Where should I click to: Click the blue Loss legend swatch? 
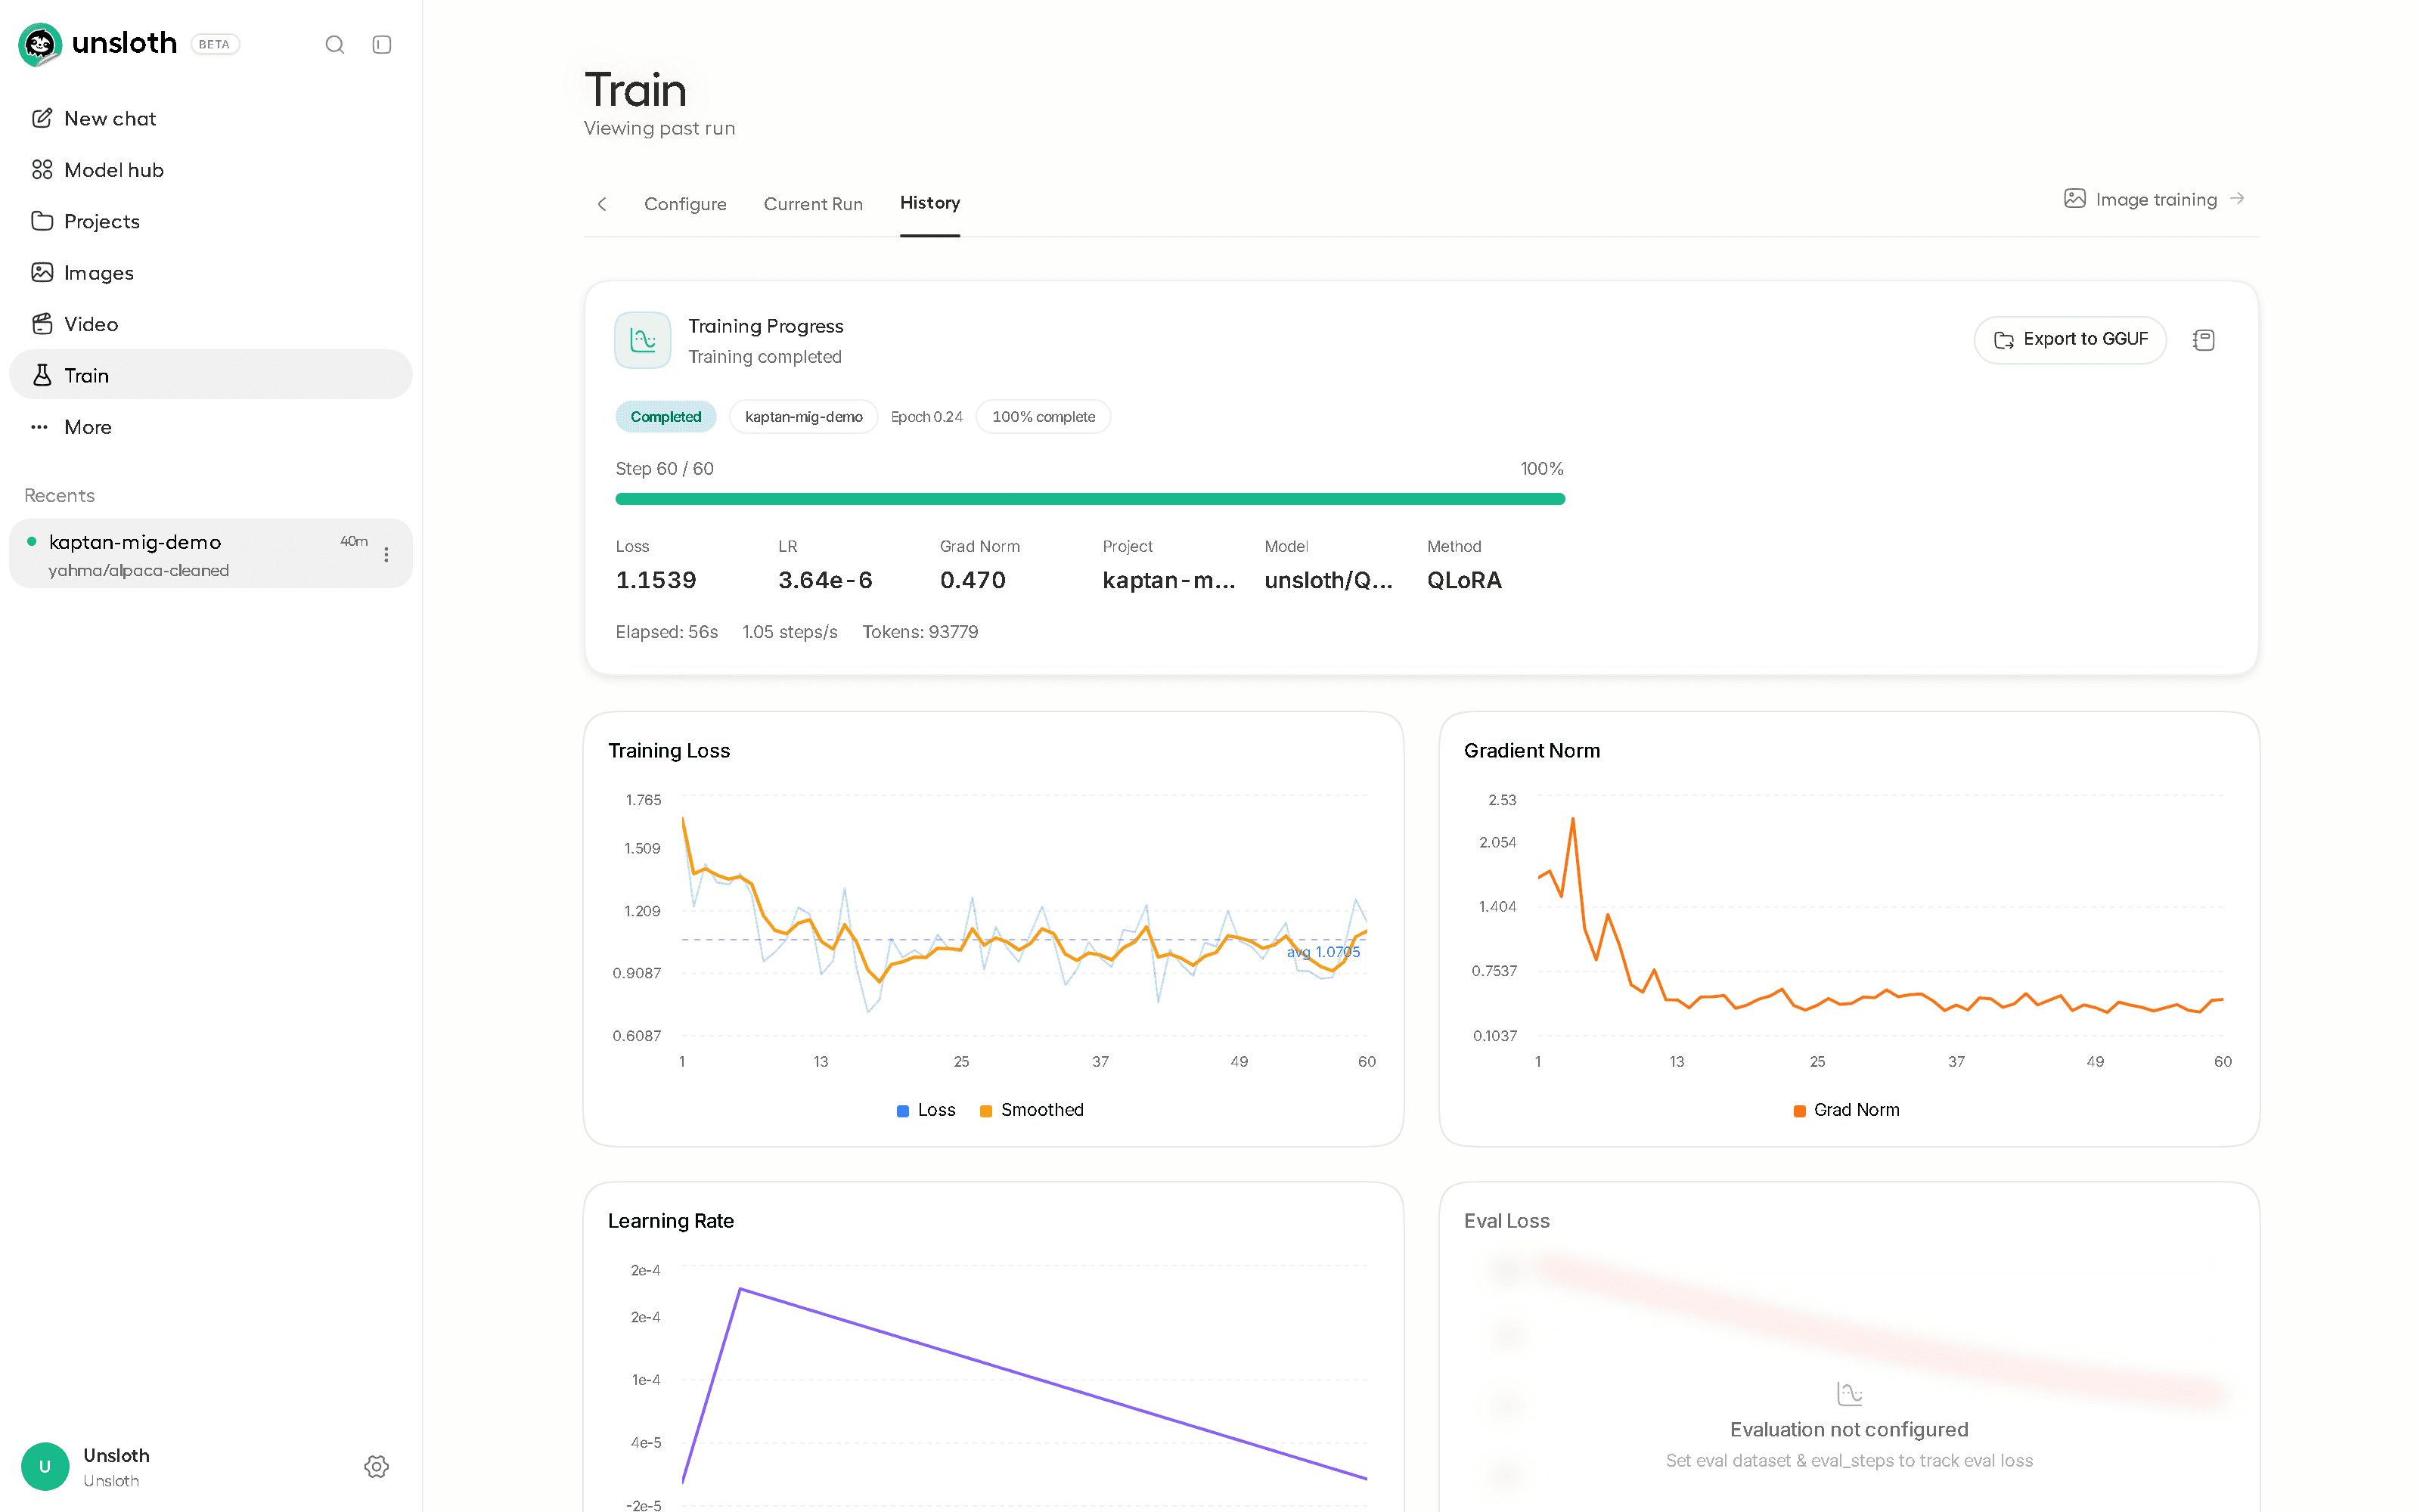pos(903,1111)
